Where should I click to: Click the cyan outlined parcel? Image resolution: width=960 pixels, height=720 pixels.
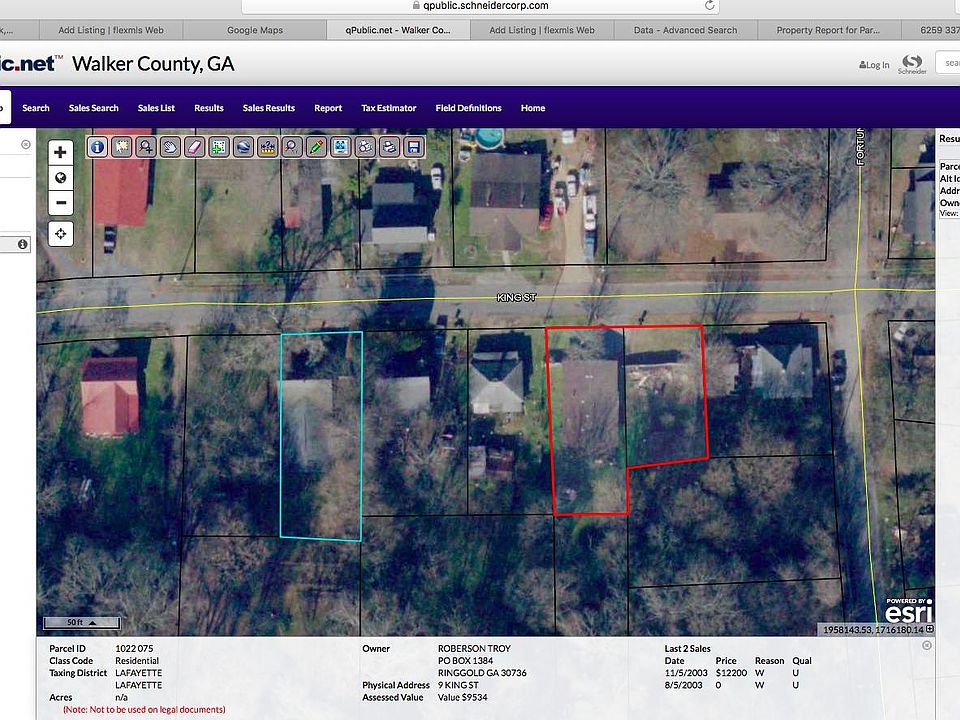pyautogui.click(x=321, y=436)
